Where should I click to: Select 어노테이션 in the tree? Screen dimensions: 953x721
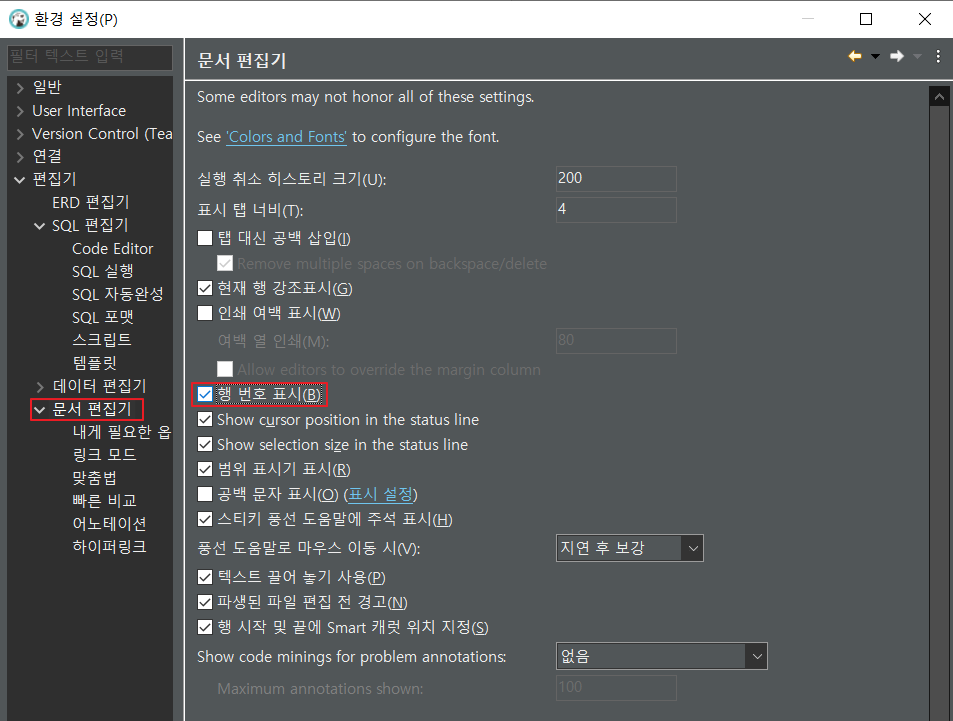[109, 523]
